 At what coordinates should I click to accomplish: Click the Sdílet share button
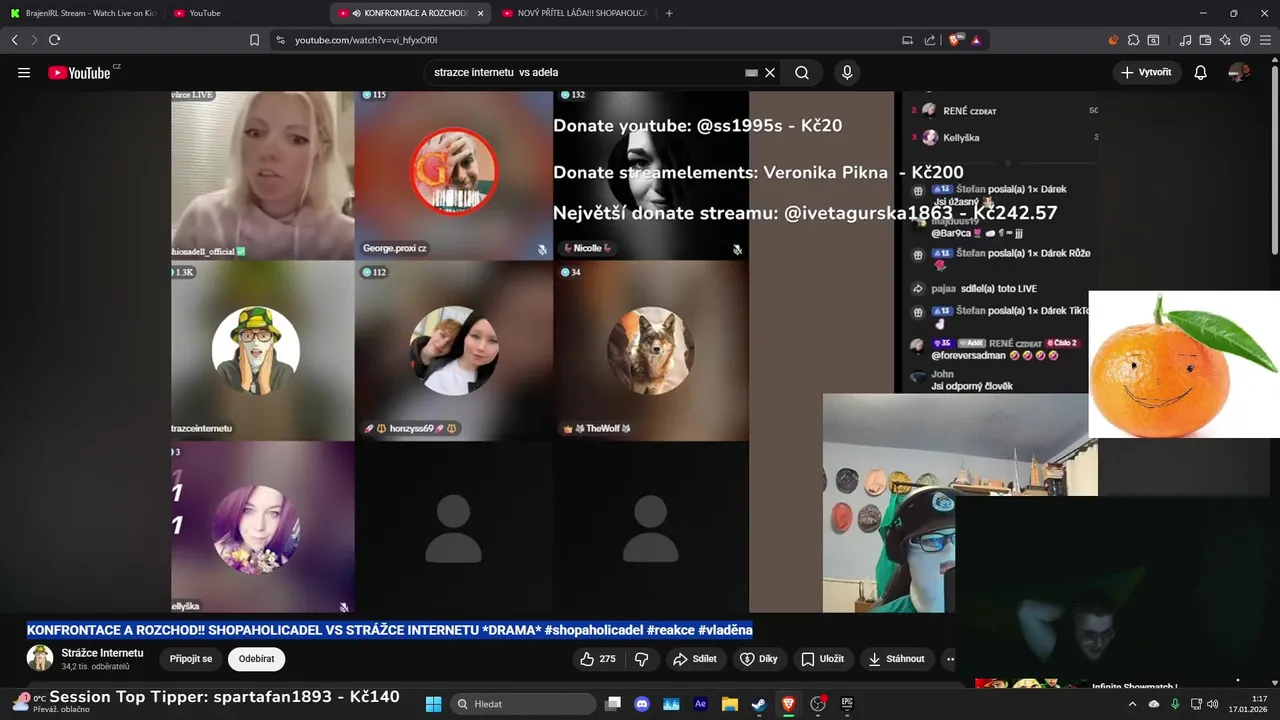[695, 659]
